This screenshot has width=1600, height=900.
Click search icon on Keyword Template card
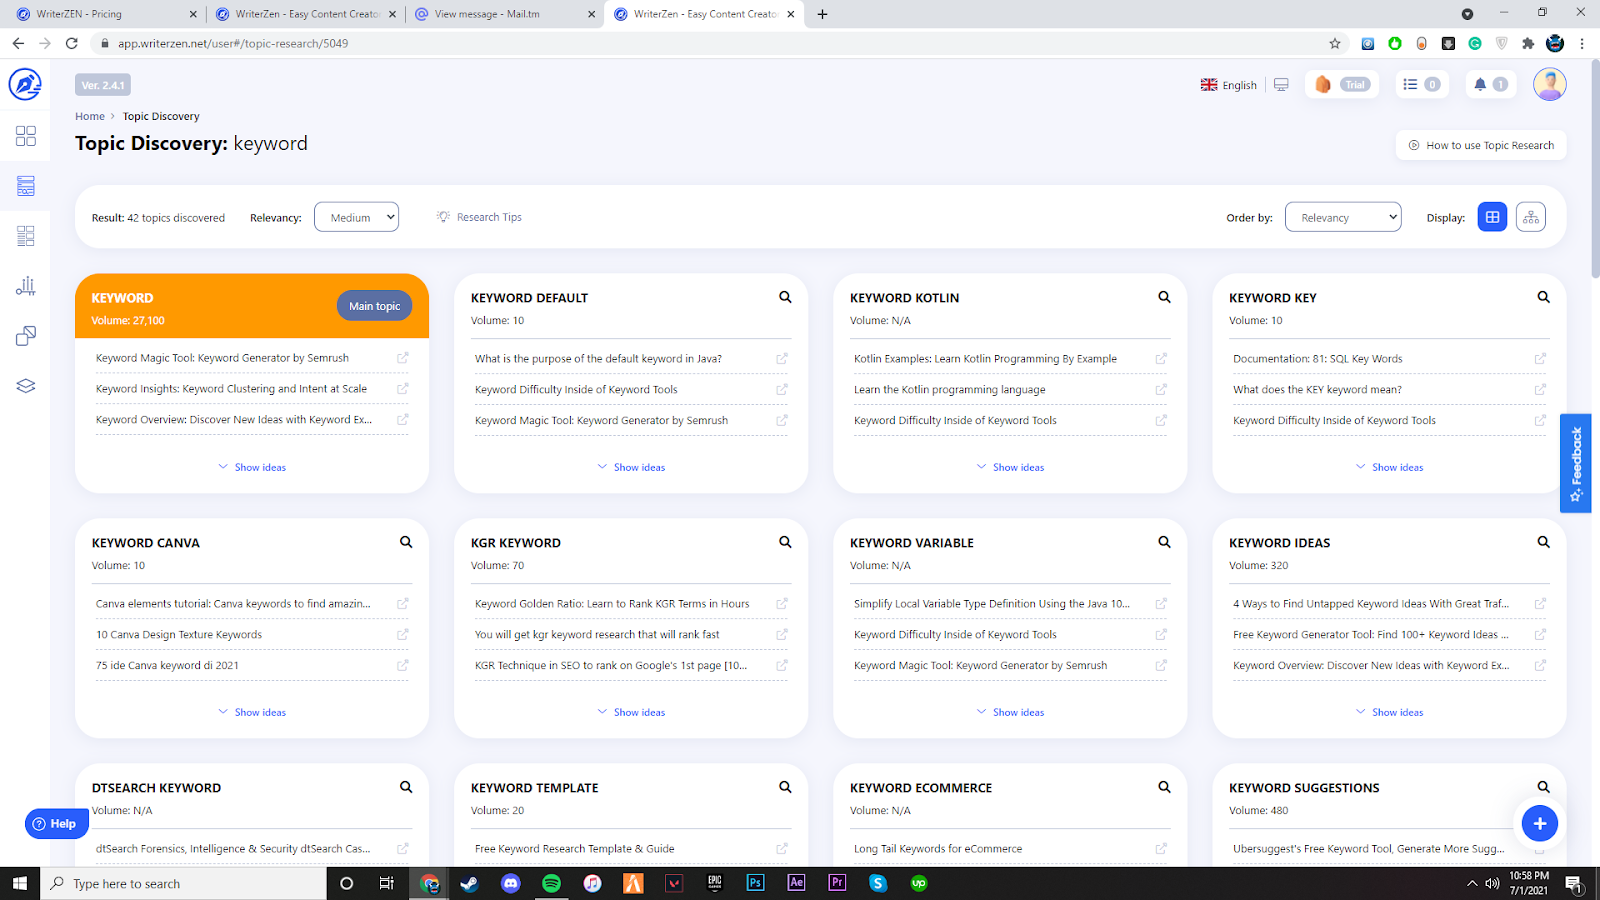point(785,787)
